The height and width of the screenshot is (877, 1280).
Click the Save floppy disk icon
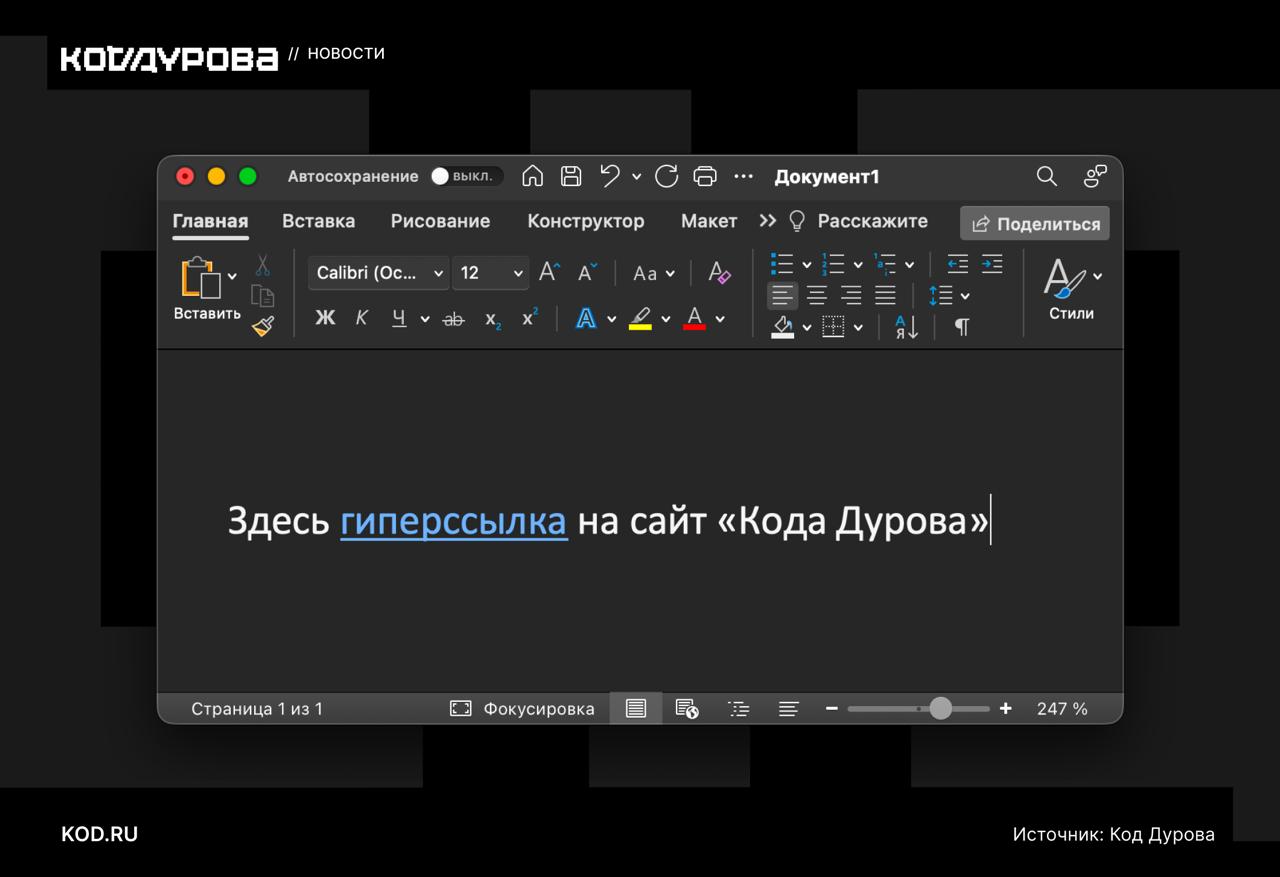571,176
